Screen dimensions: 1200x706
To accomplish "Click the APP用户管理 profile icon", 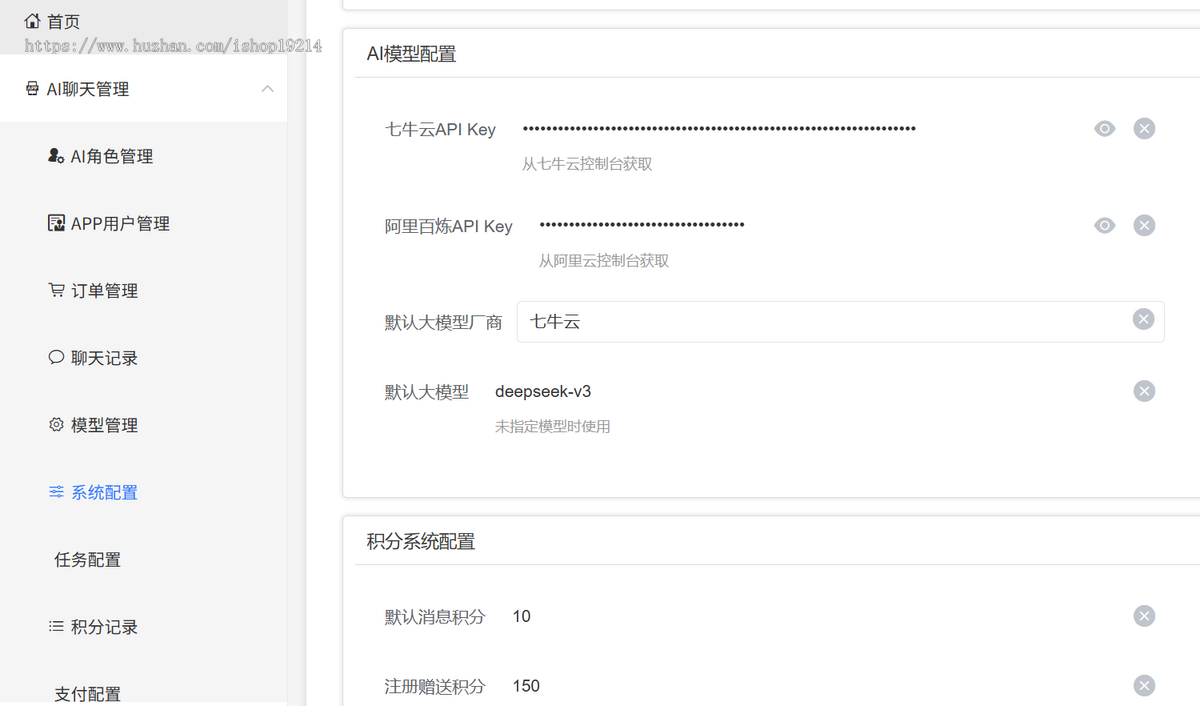I will click(56, 223).
